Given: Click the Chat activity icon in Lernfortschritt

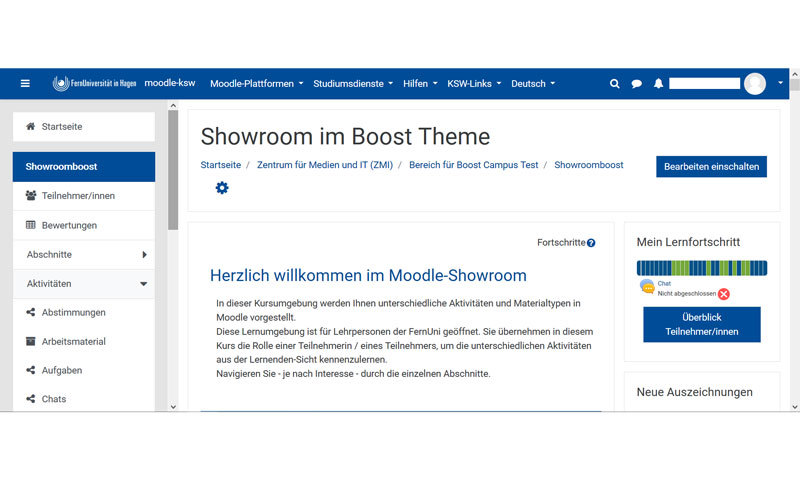Looking at the screenshot, I should pyautogui.click(x=647, y=287).
